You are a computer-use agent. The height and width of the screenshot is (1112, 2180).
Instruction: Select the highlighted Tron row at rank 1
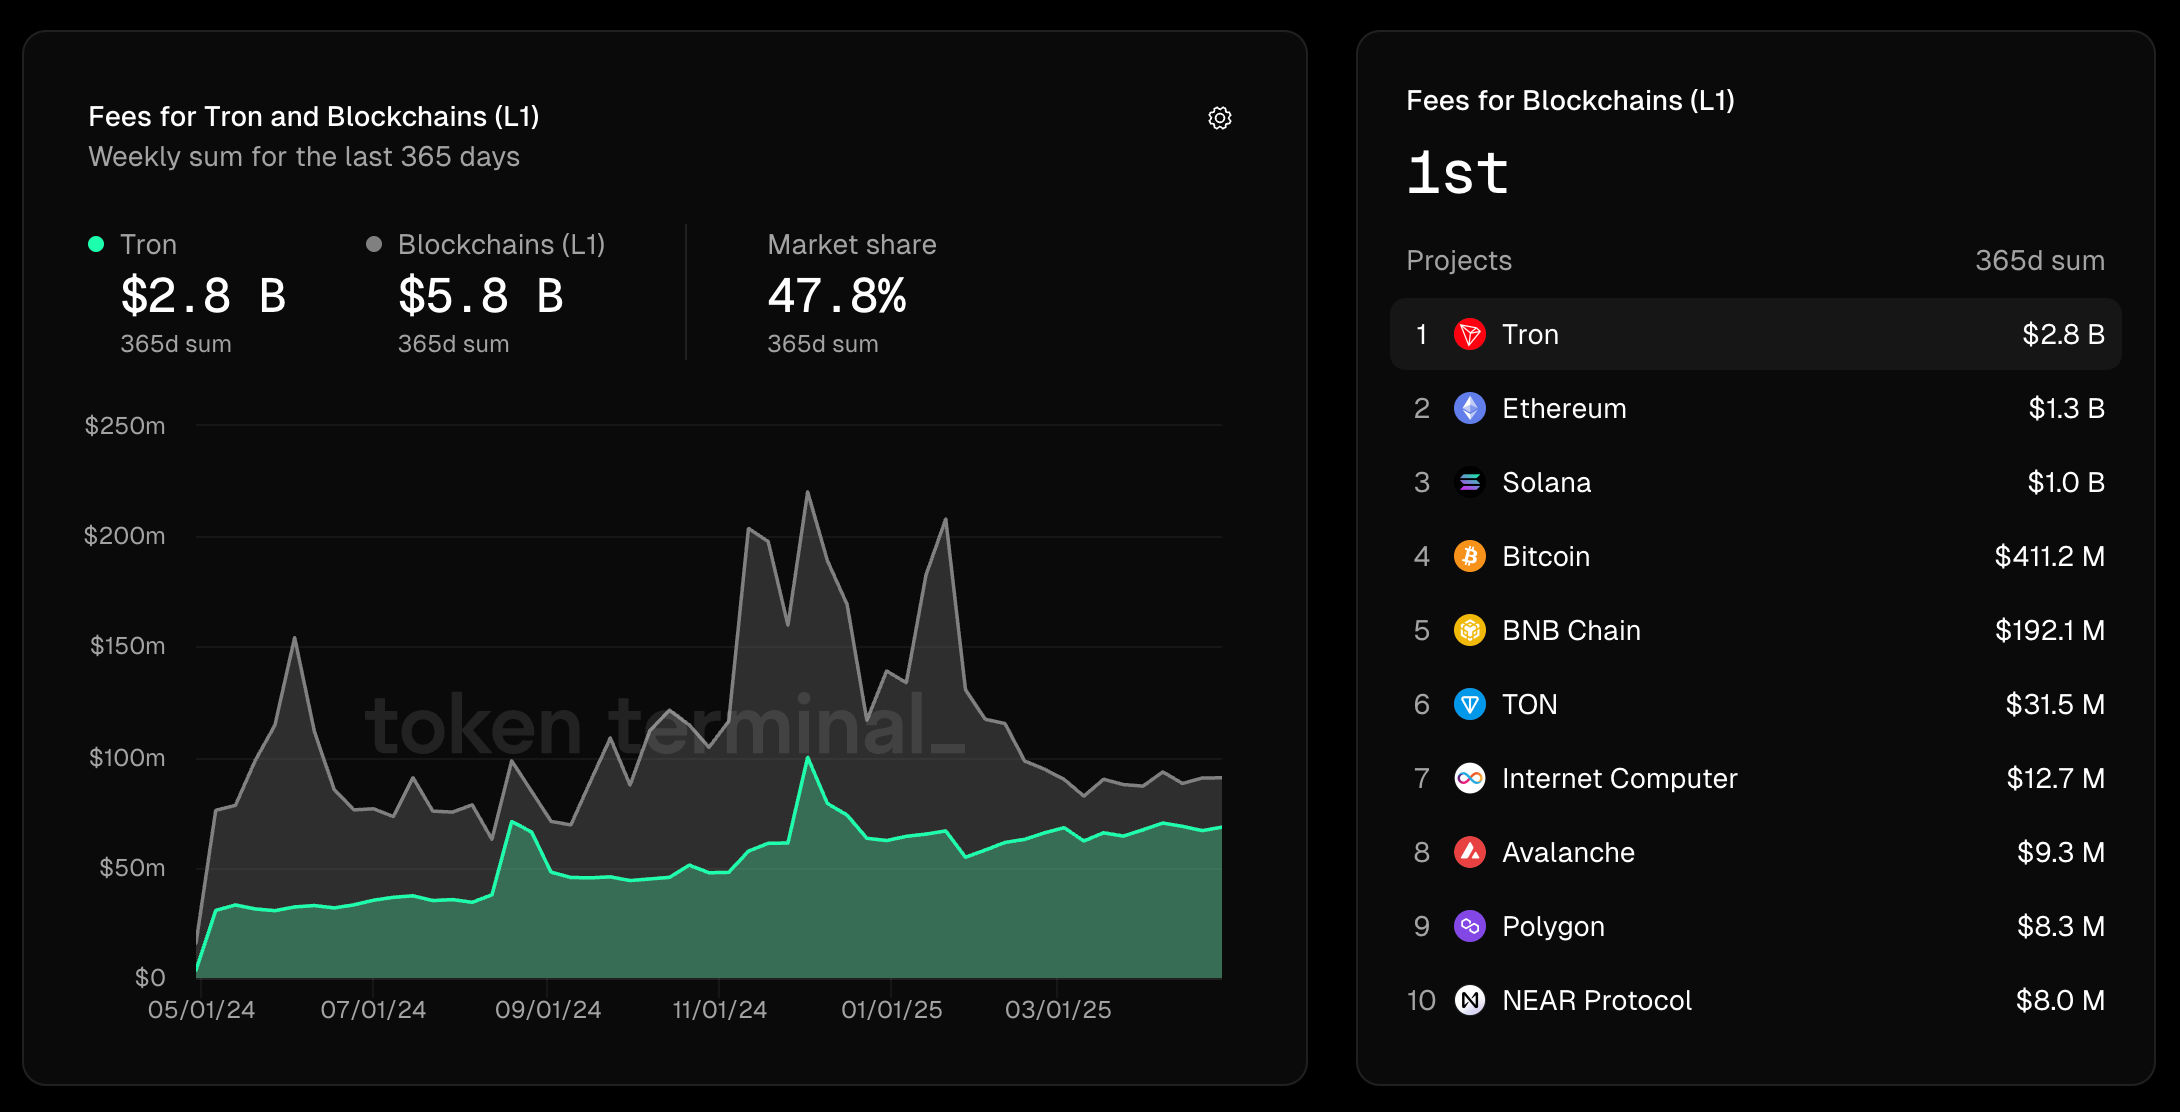[1755, 334]
